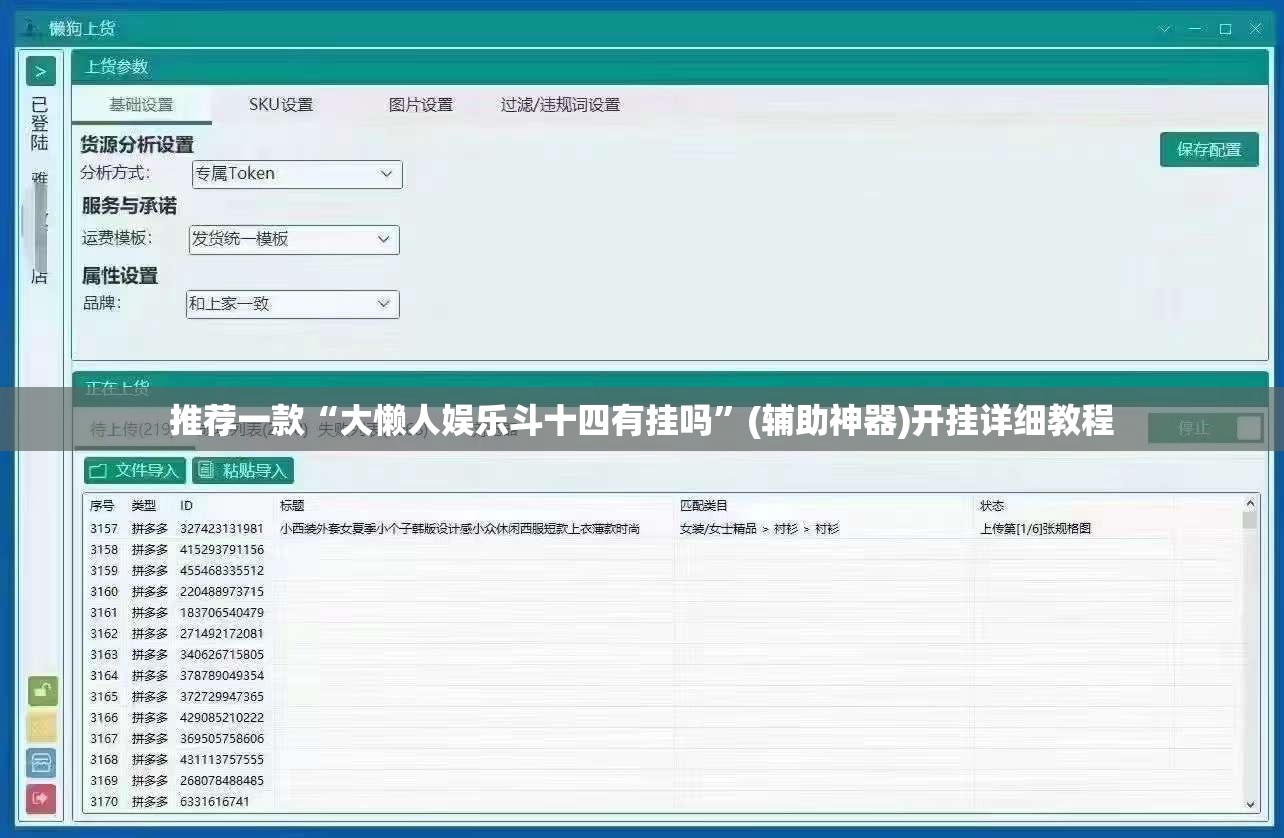The width and height of the screenshot is (1284, 838).
Task: Select ID 268078488485 cell
Action: [222, 780]
